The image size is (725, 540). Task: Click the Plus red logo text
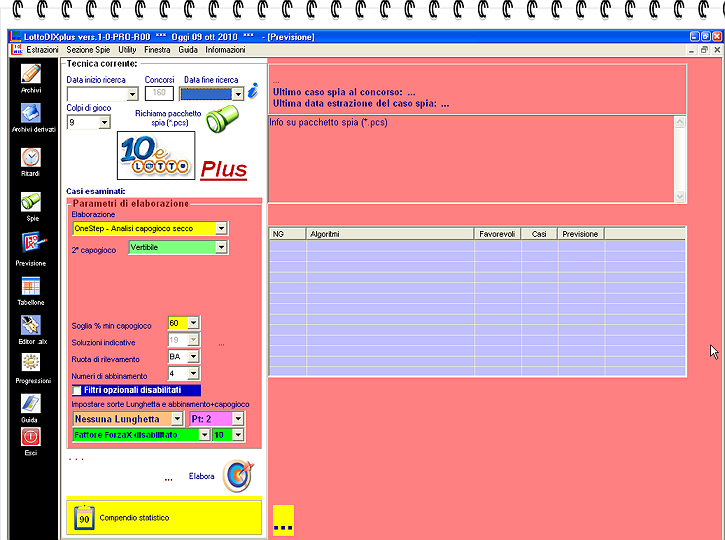click(224, 170)
